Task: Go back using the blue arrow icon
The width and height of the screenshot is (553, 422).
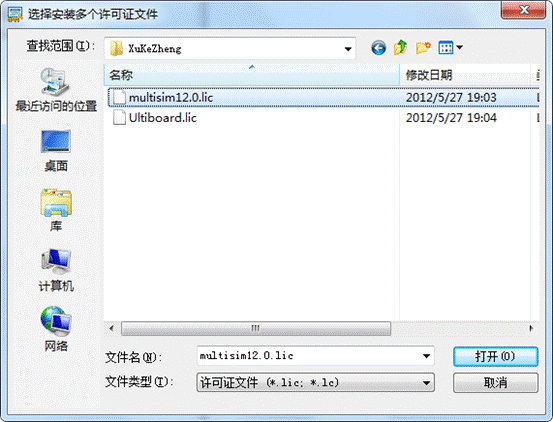Action: click(x=378, y=48)
